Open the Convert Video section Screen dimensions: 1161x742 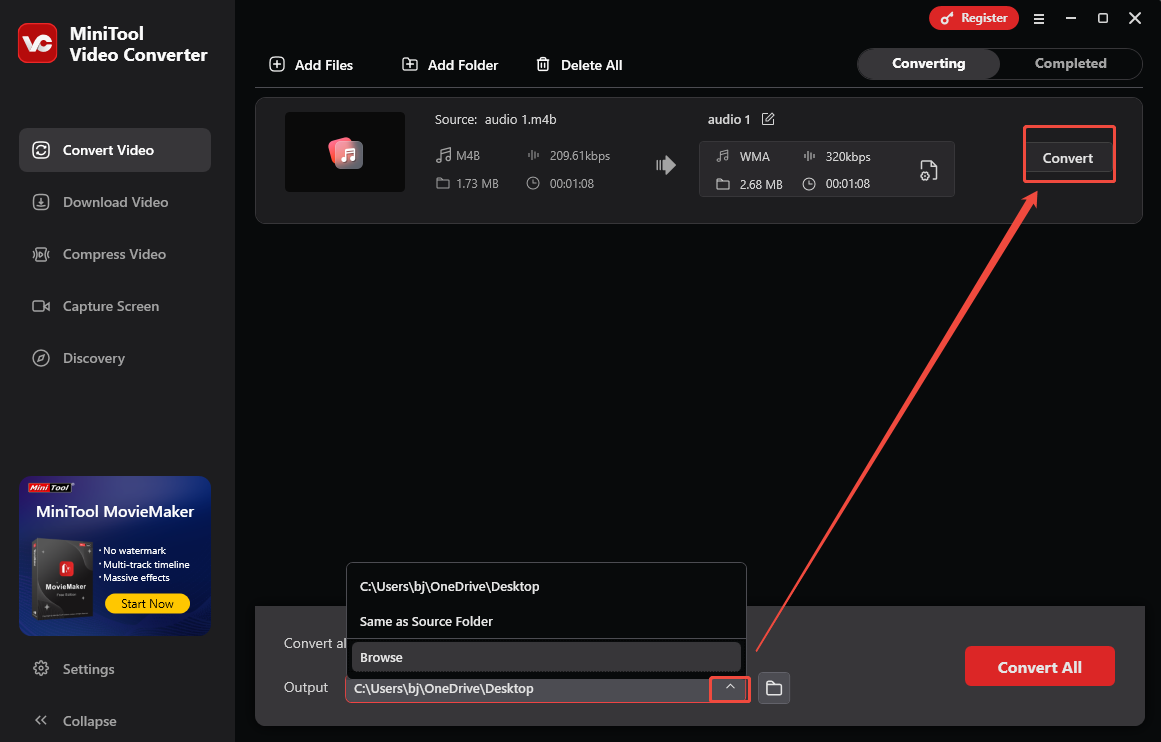(x=115, y=150)
